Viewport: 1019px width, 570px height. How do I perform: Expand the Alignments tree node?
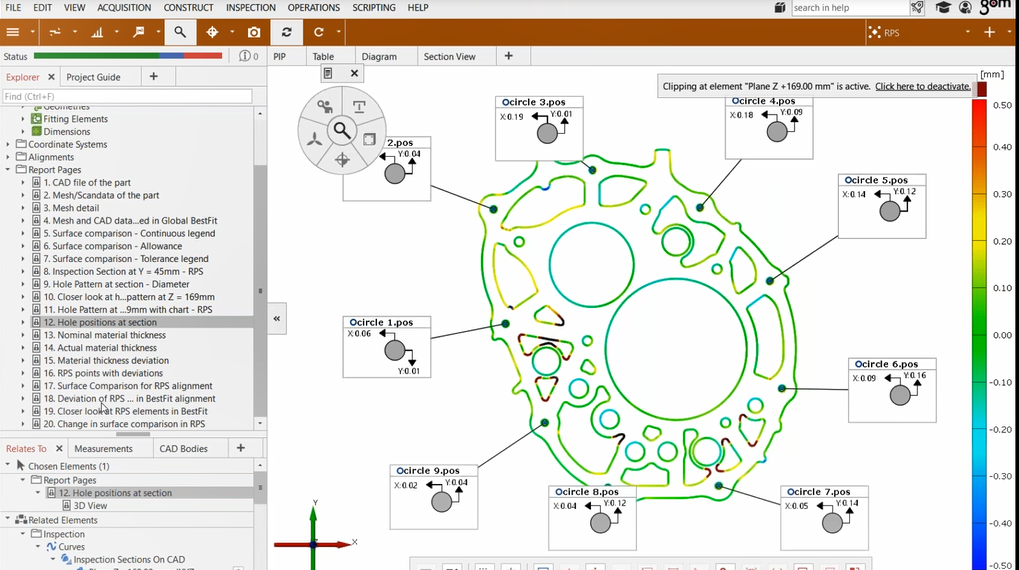tap(9, 157)
